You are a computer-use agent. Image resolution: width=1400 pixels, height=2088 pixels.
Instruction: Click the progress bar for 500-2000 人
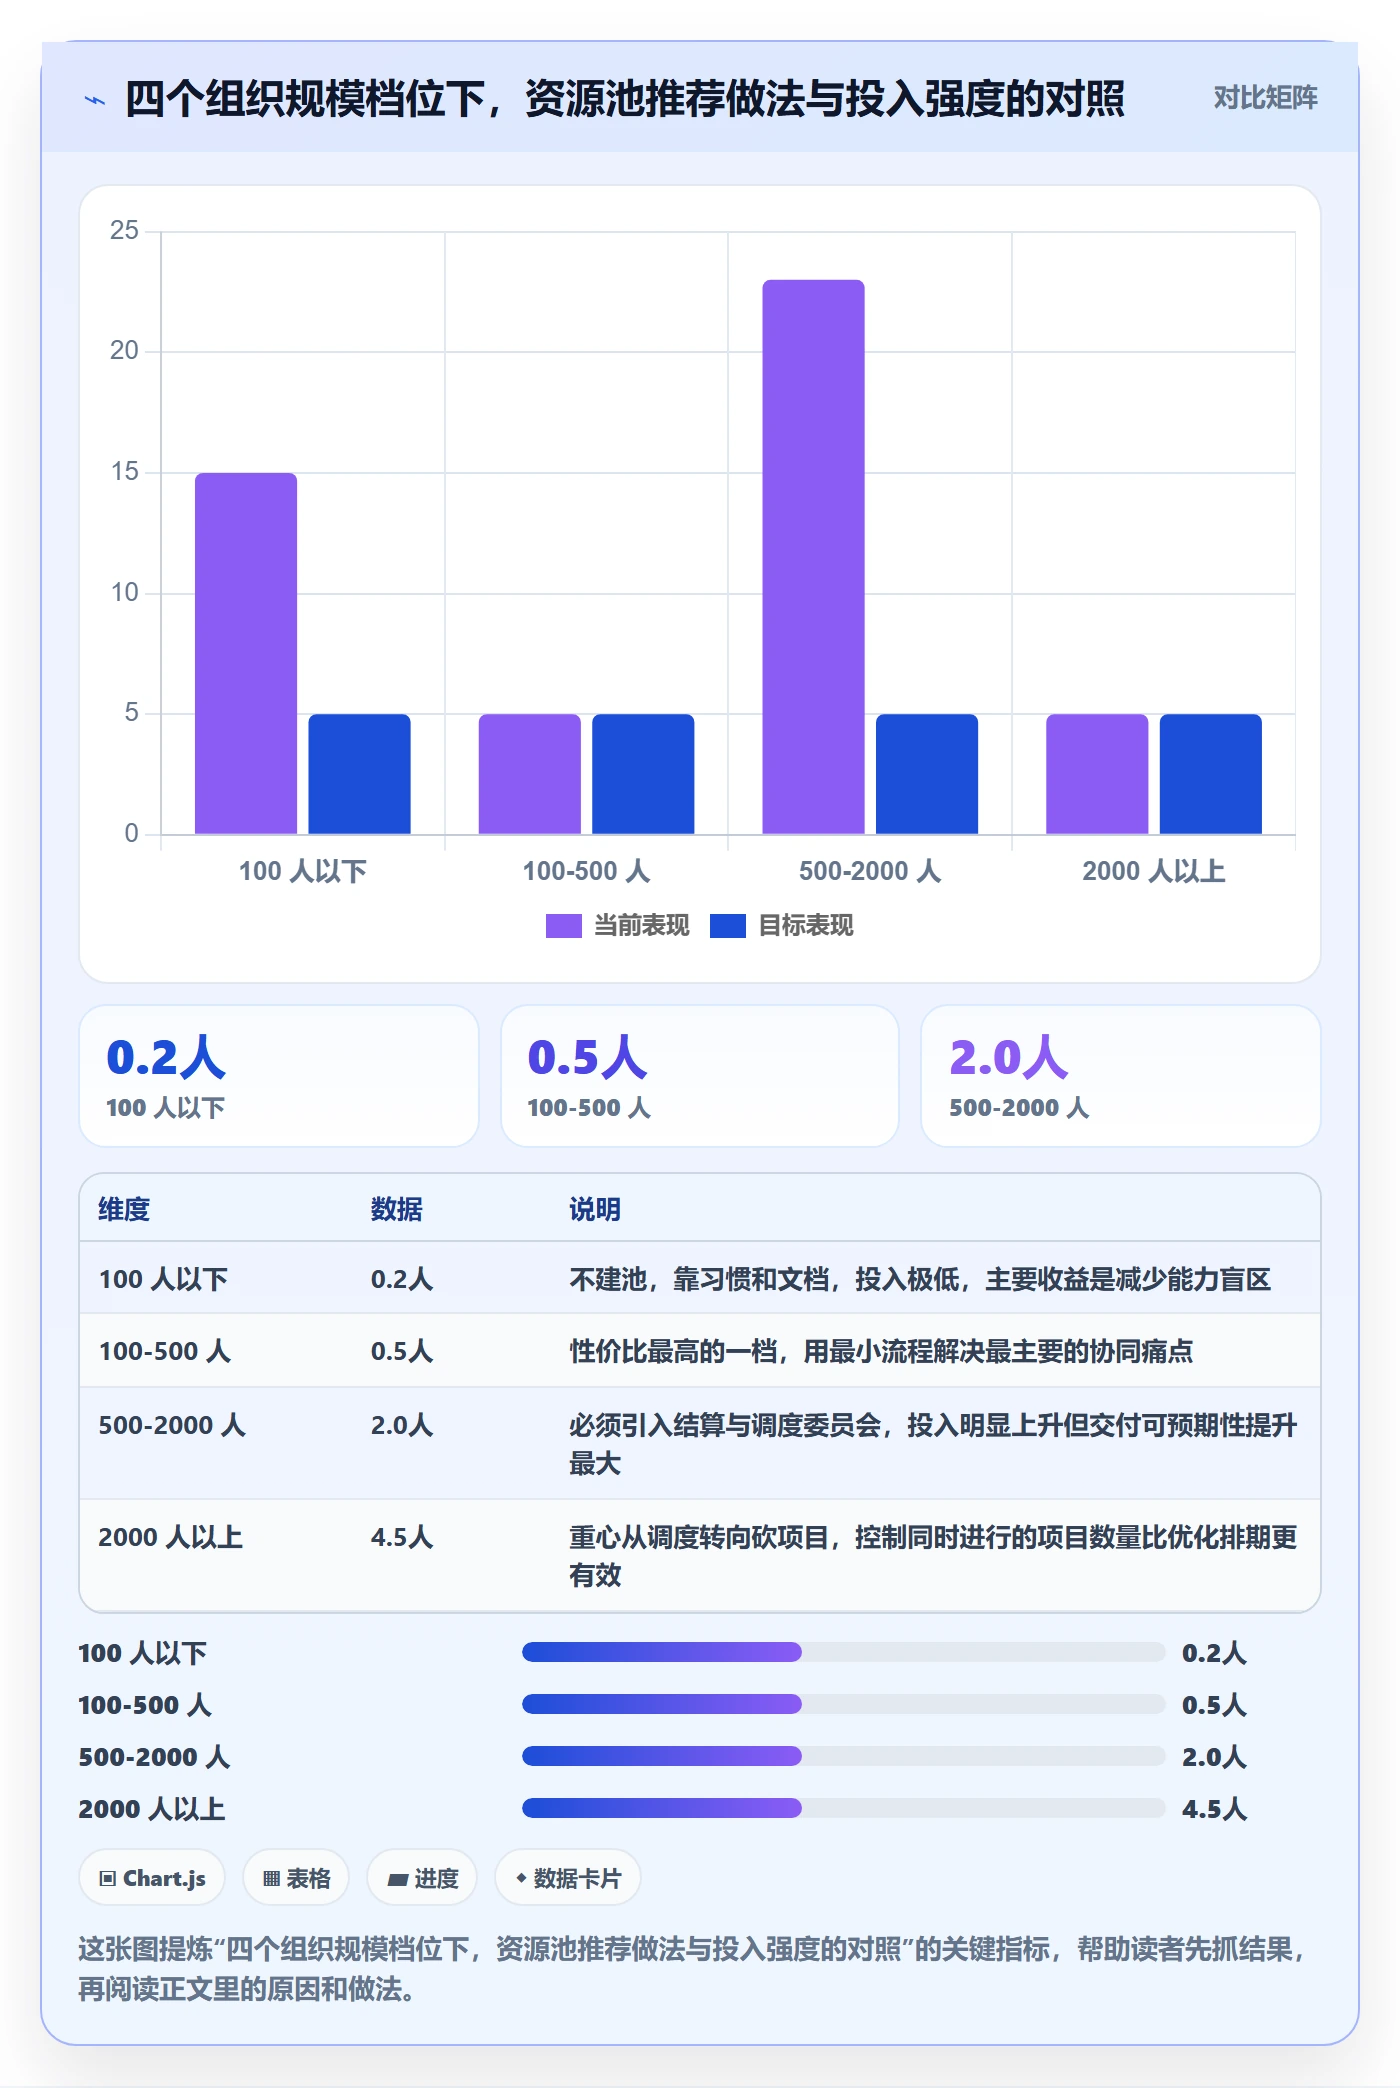pyautogui.click(x=844, y=1756)
